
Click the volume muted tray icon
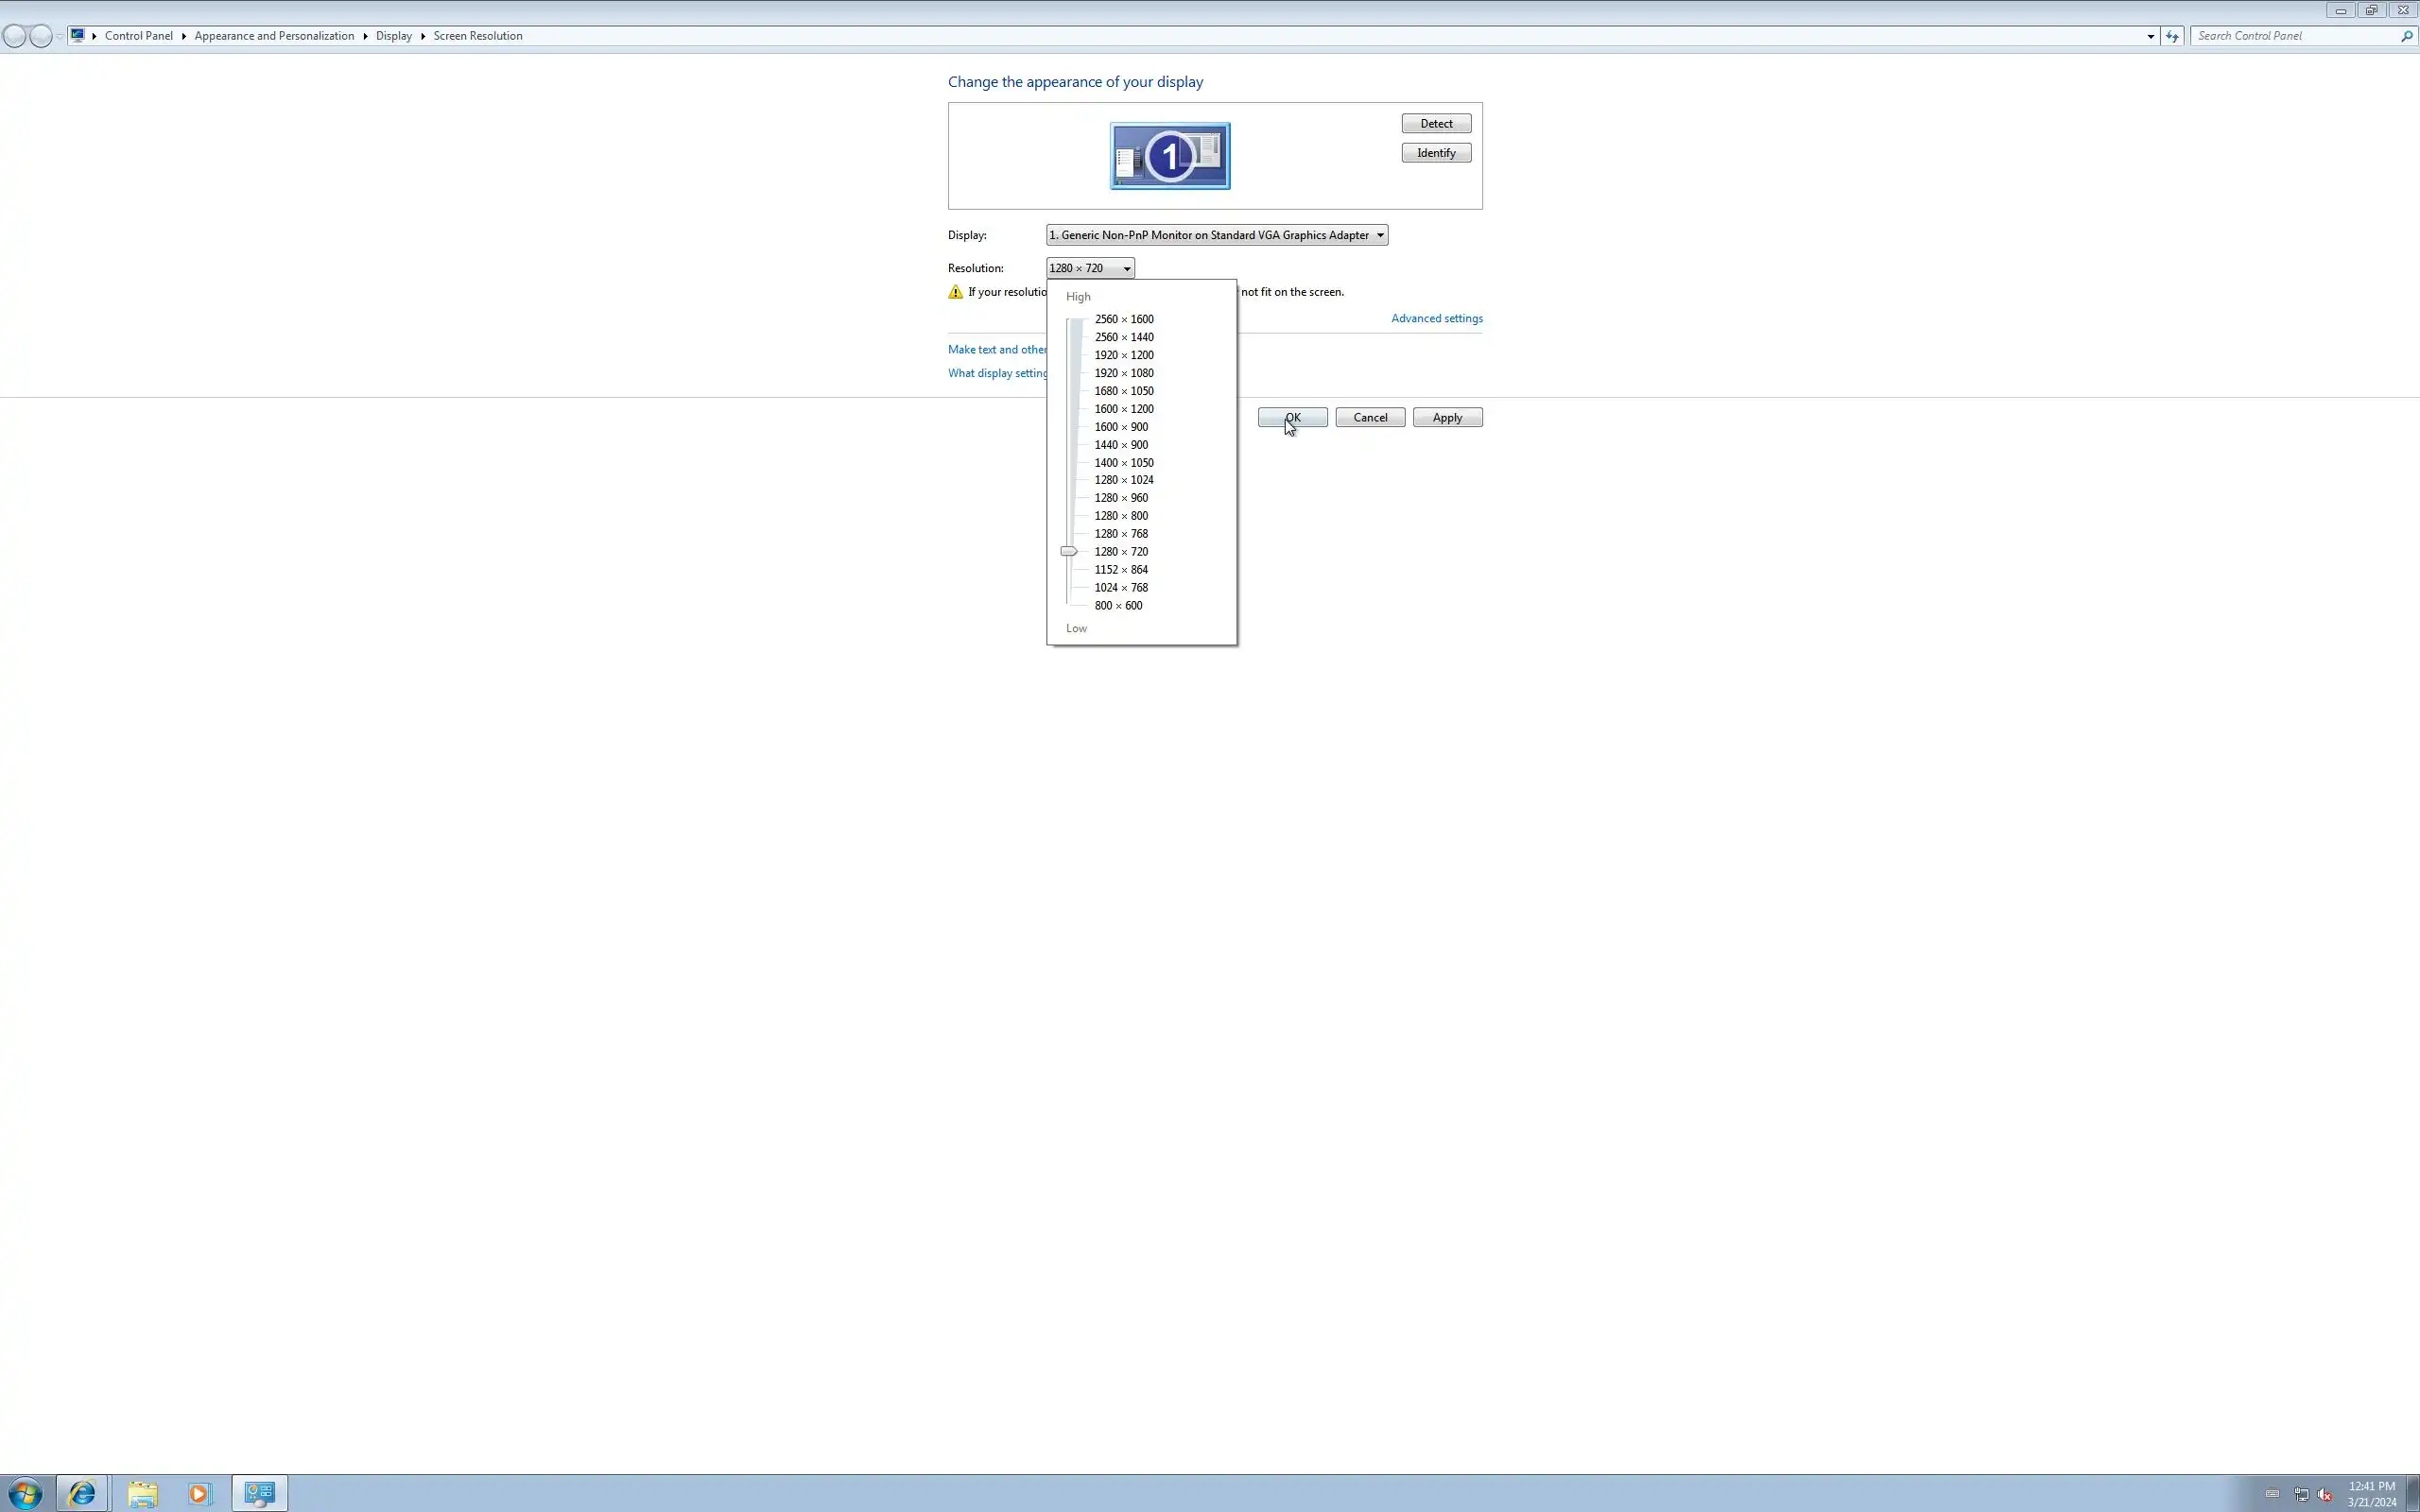pyautogui.click(x=2325, y=1495)
